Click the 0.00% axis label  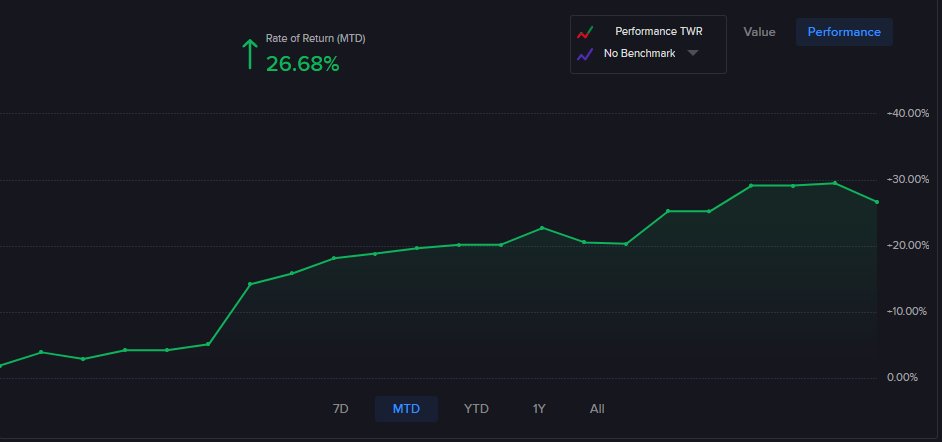pos(901,378)
